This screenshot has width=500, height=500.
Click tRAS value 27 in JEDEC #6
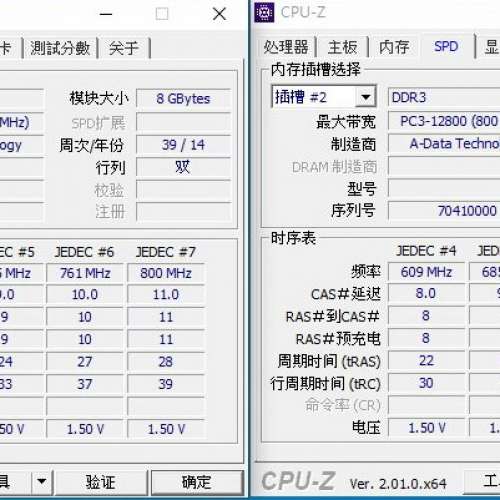(85, 362)
